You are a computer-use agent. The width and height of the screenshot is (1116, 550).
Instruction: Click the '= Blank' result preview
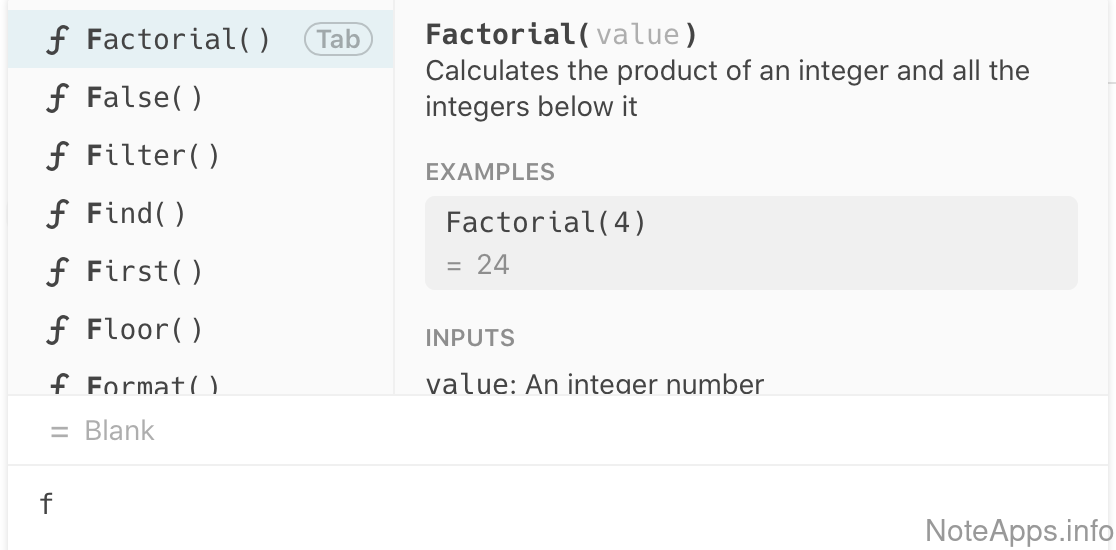point(102,431)
